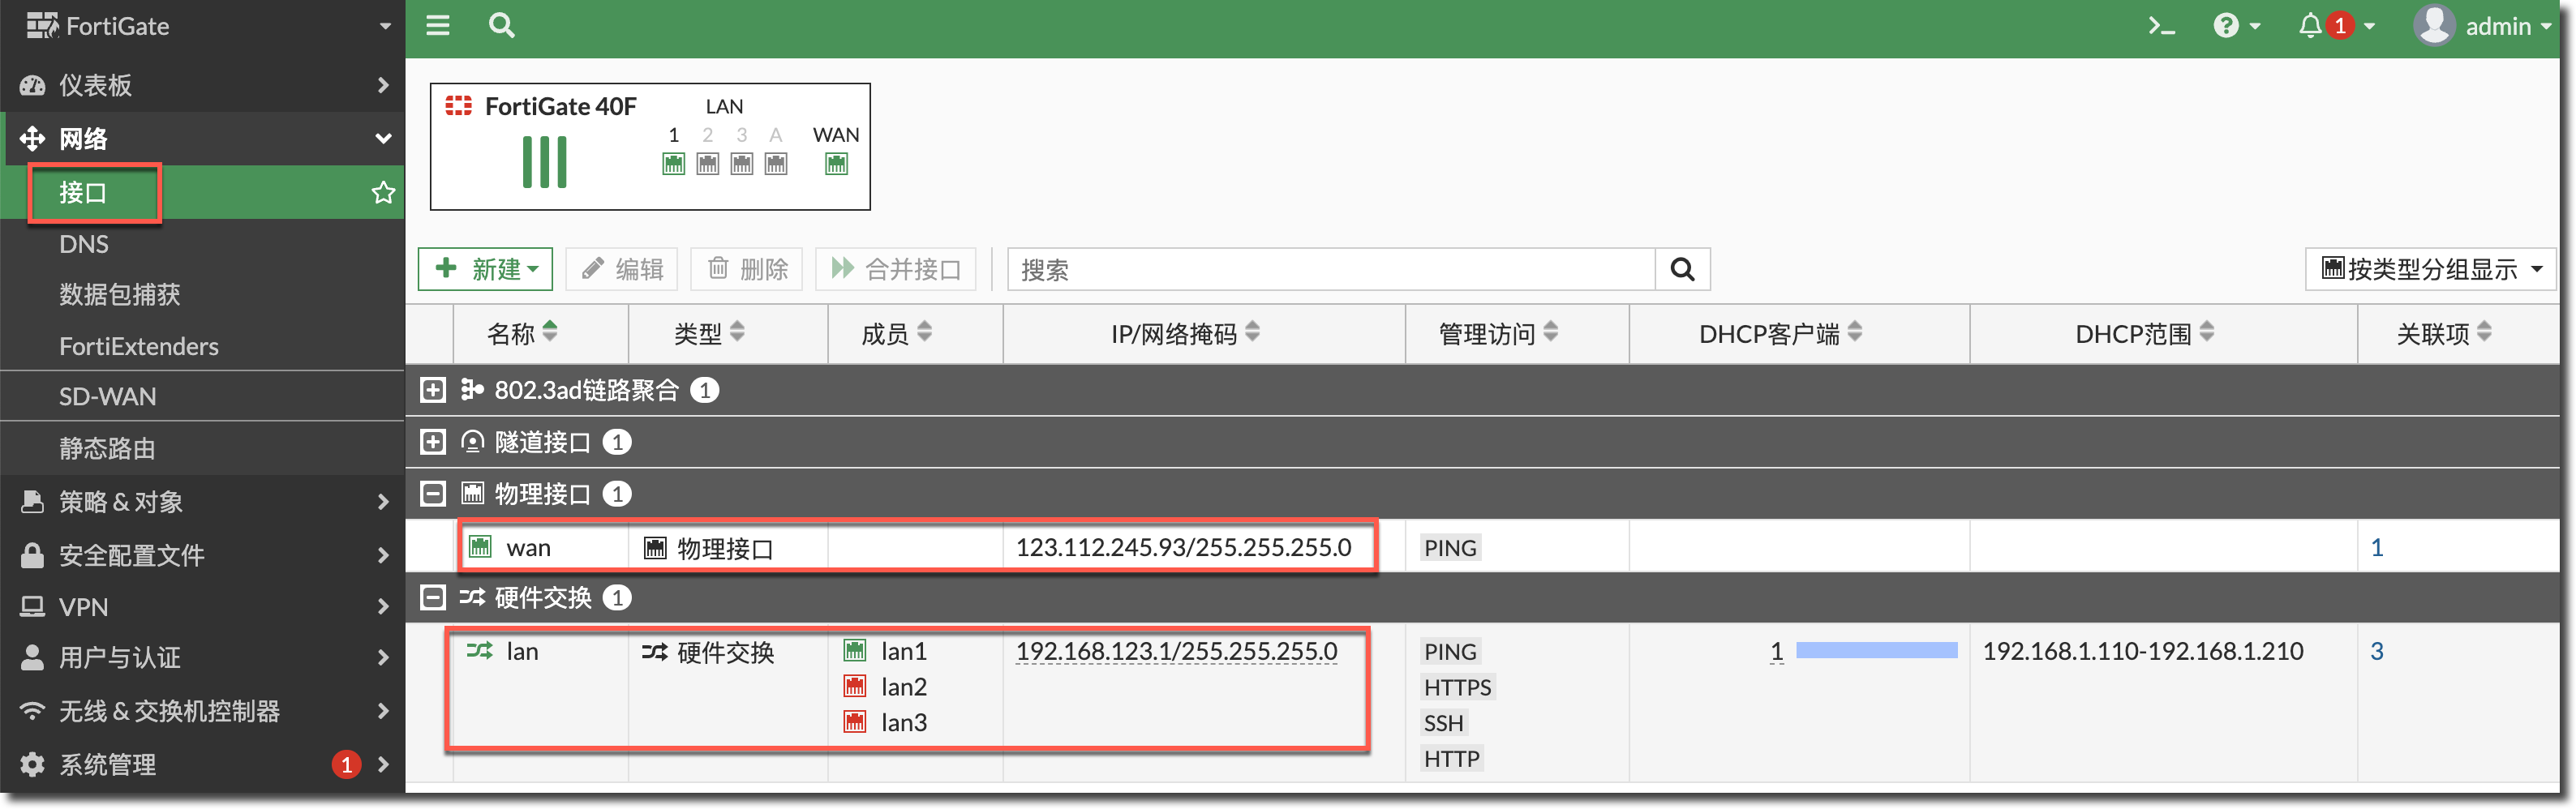The height and width of the screenshot is (809, 2576).
Task: Expand the 802.3ad链路聚合 group
Action: (433, 390)
